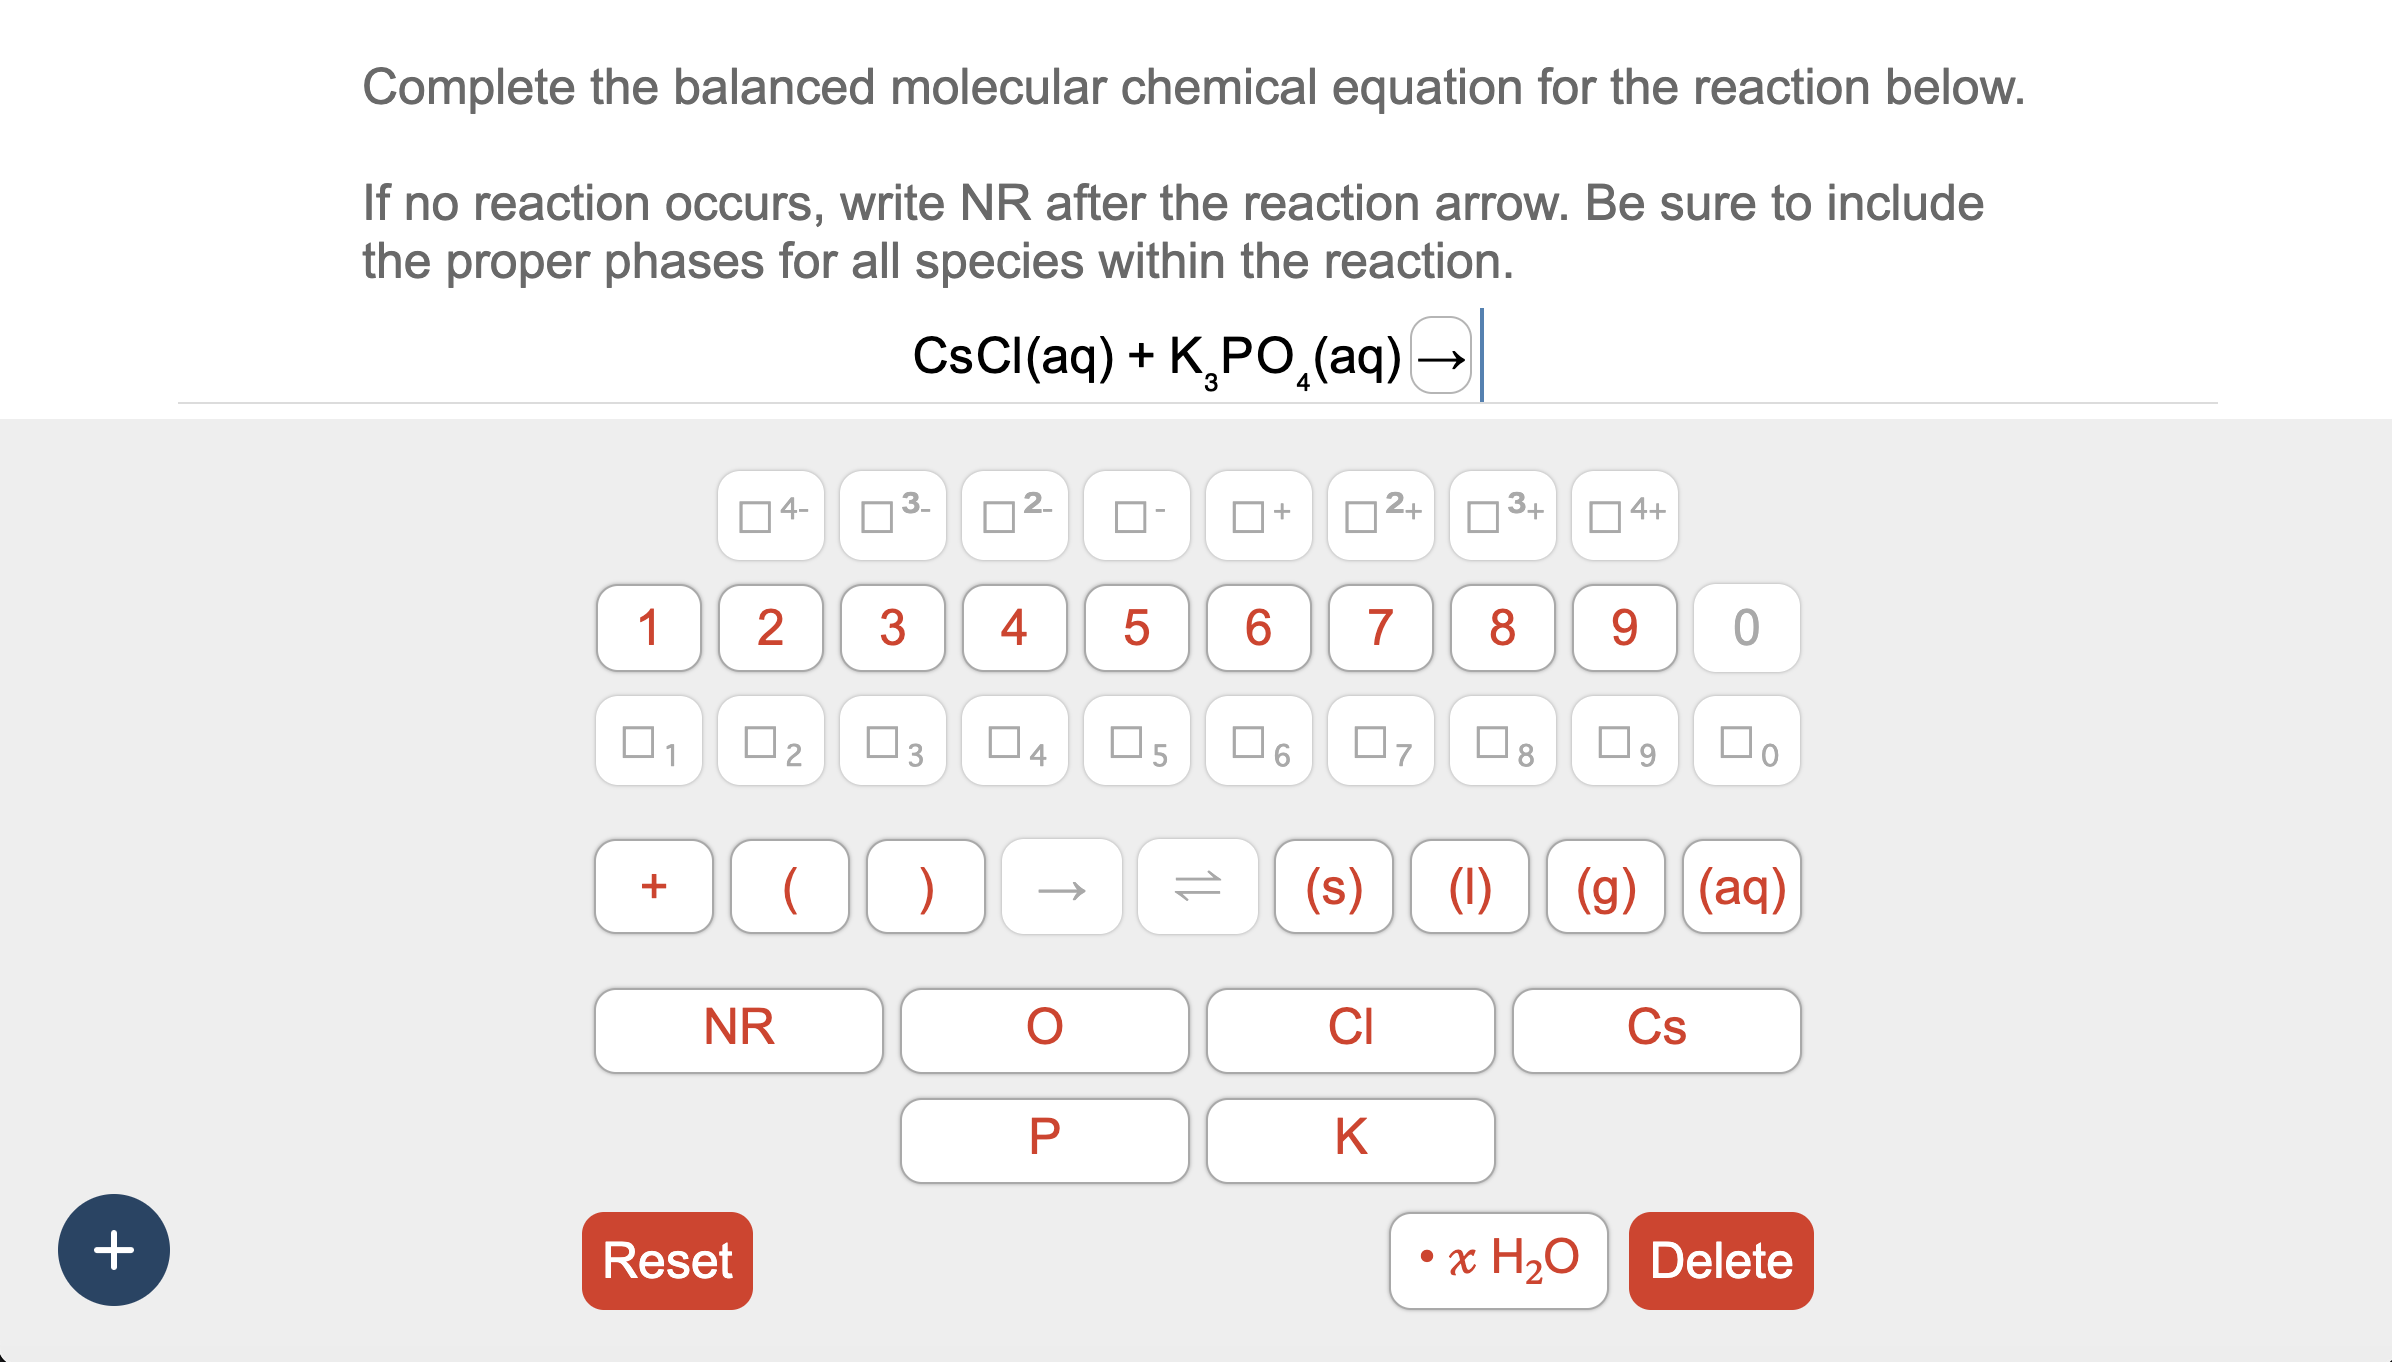Screen dimensions: 2392x1362
Task: Insert the equilibrium arrows symbol
Action: click(1197, 887)
